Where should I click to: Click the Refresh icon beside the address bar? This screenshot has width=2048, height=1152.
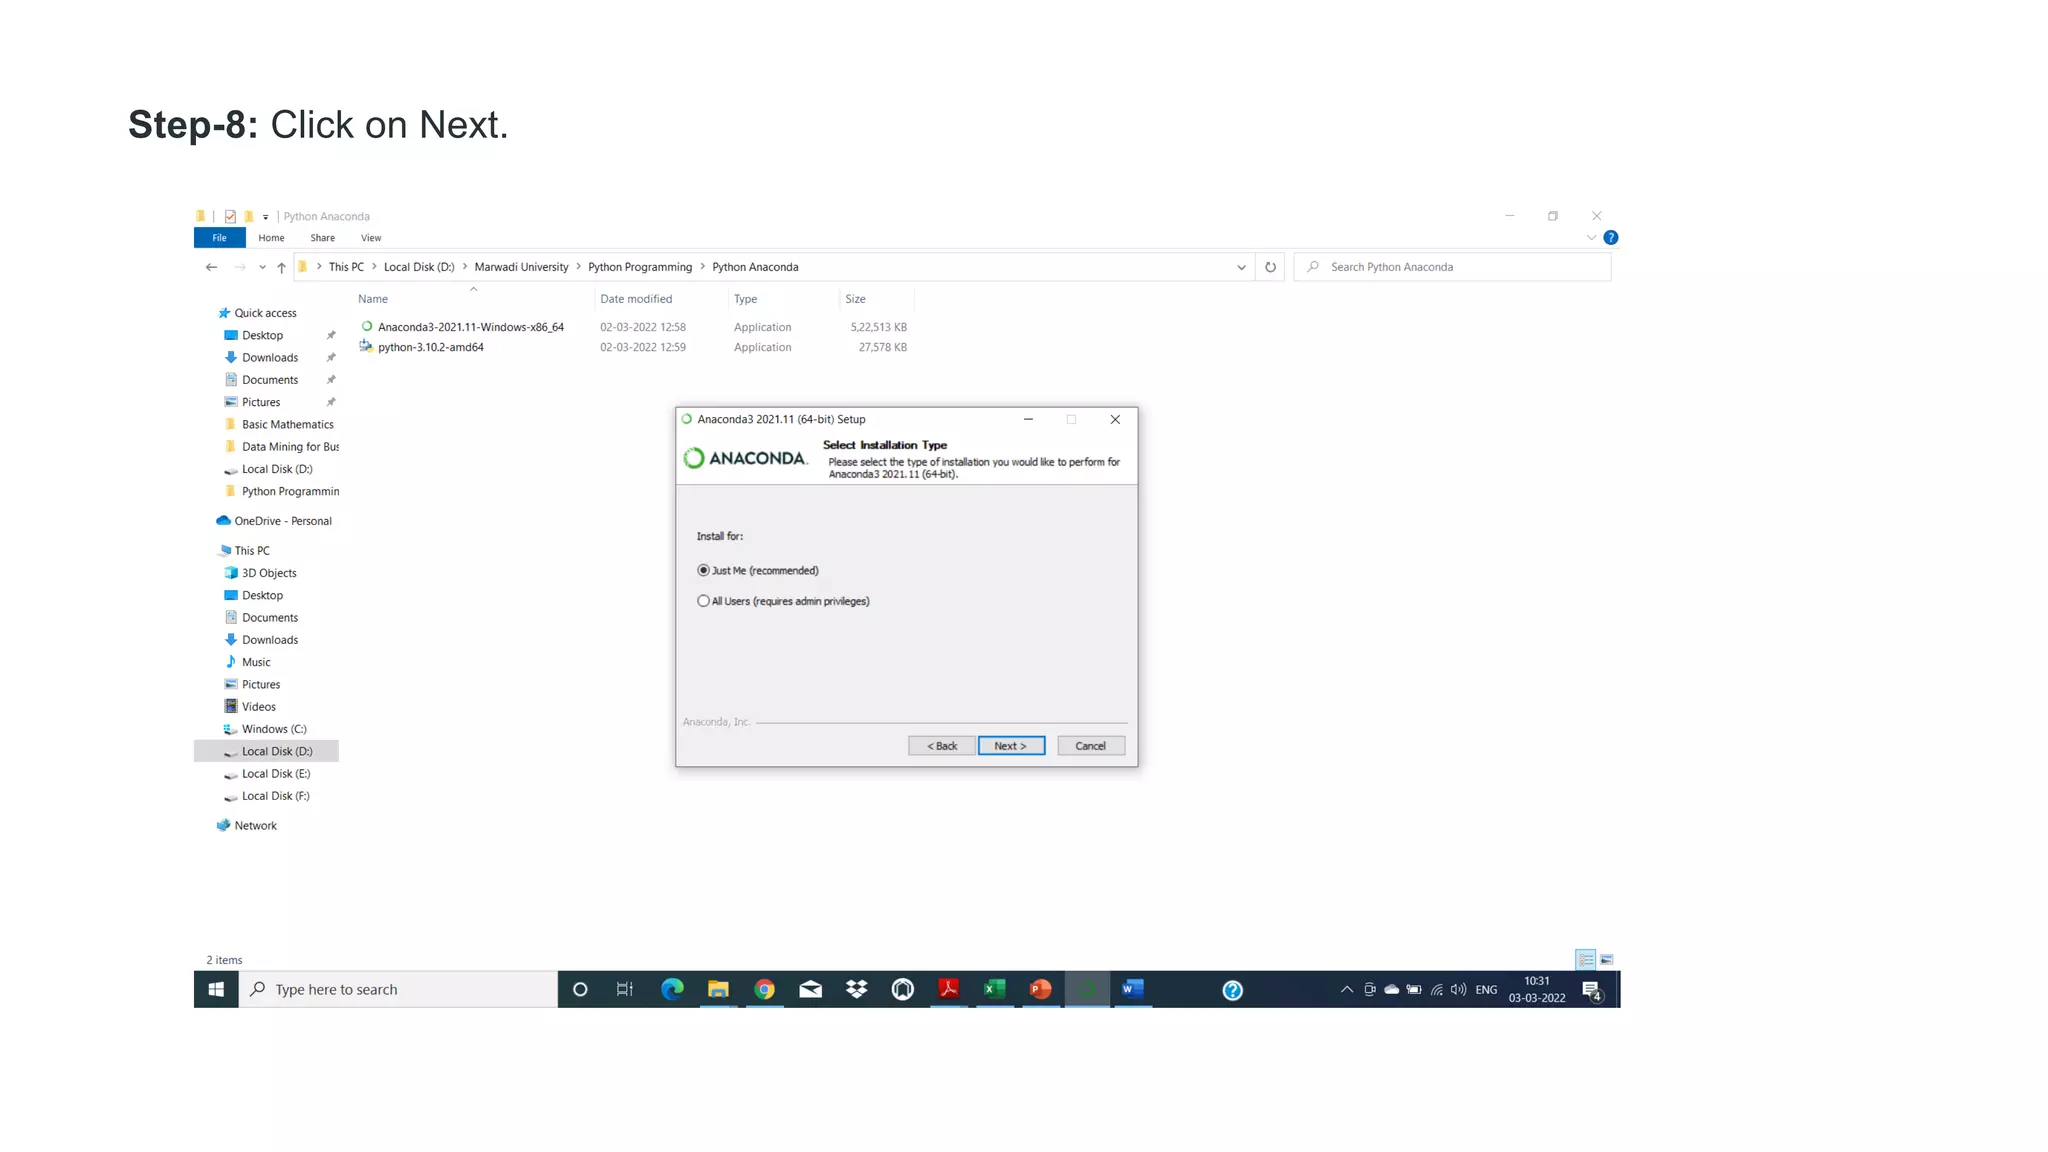click(x=1270, y=267)
